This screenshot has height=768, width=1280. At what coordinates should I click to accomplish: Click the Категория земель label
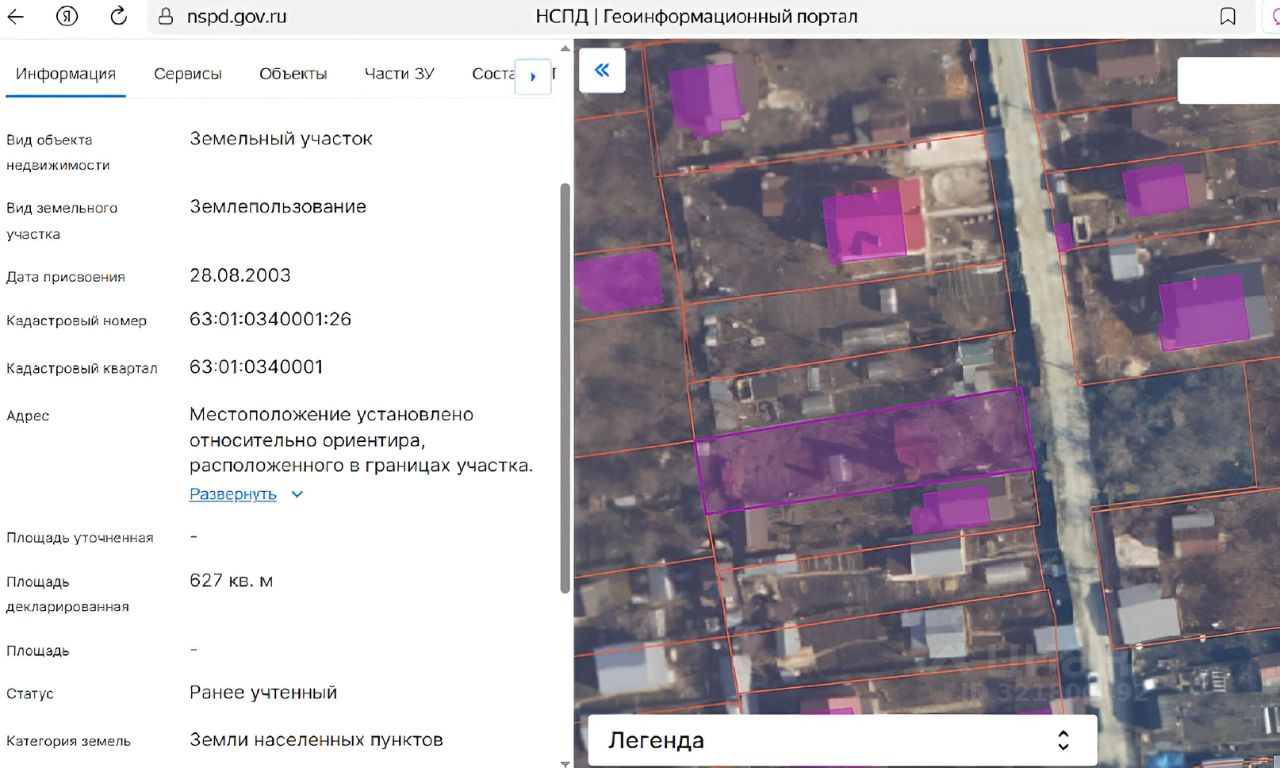pos(68,742)
